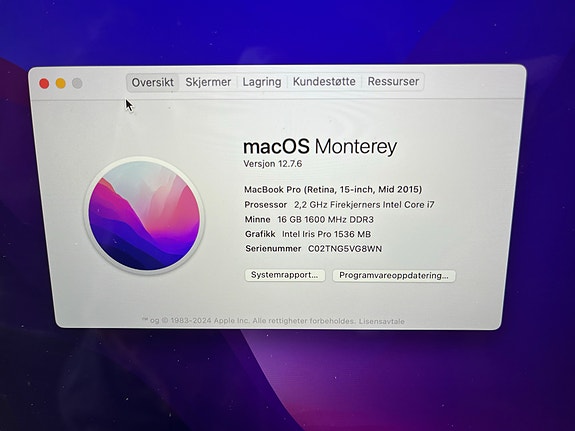
Task: Close the window with the red button
Action: coord(44,84)
